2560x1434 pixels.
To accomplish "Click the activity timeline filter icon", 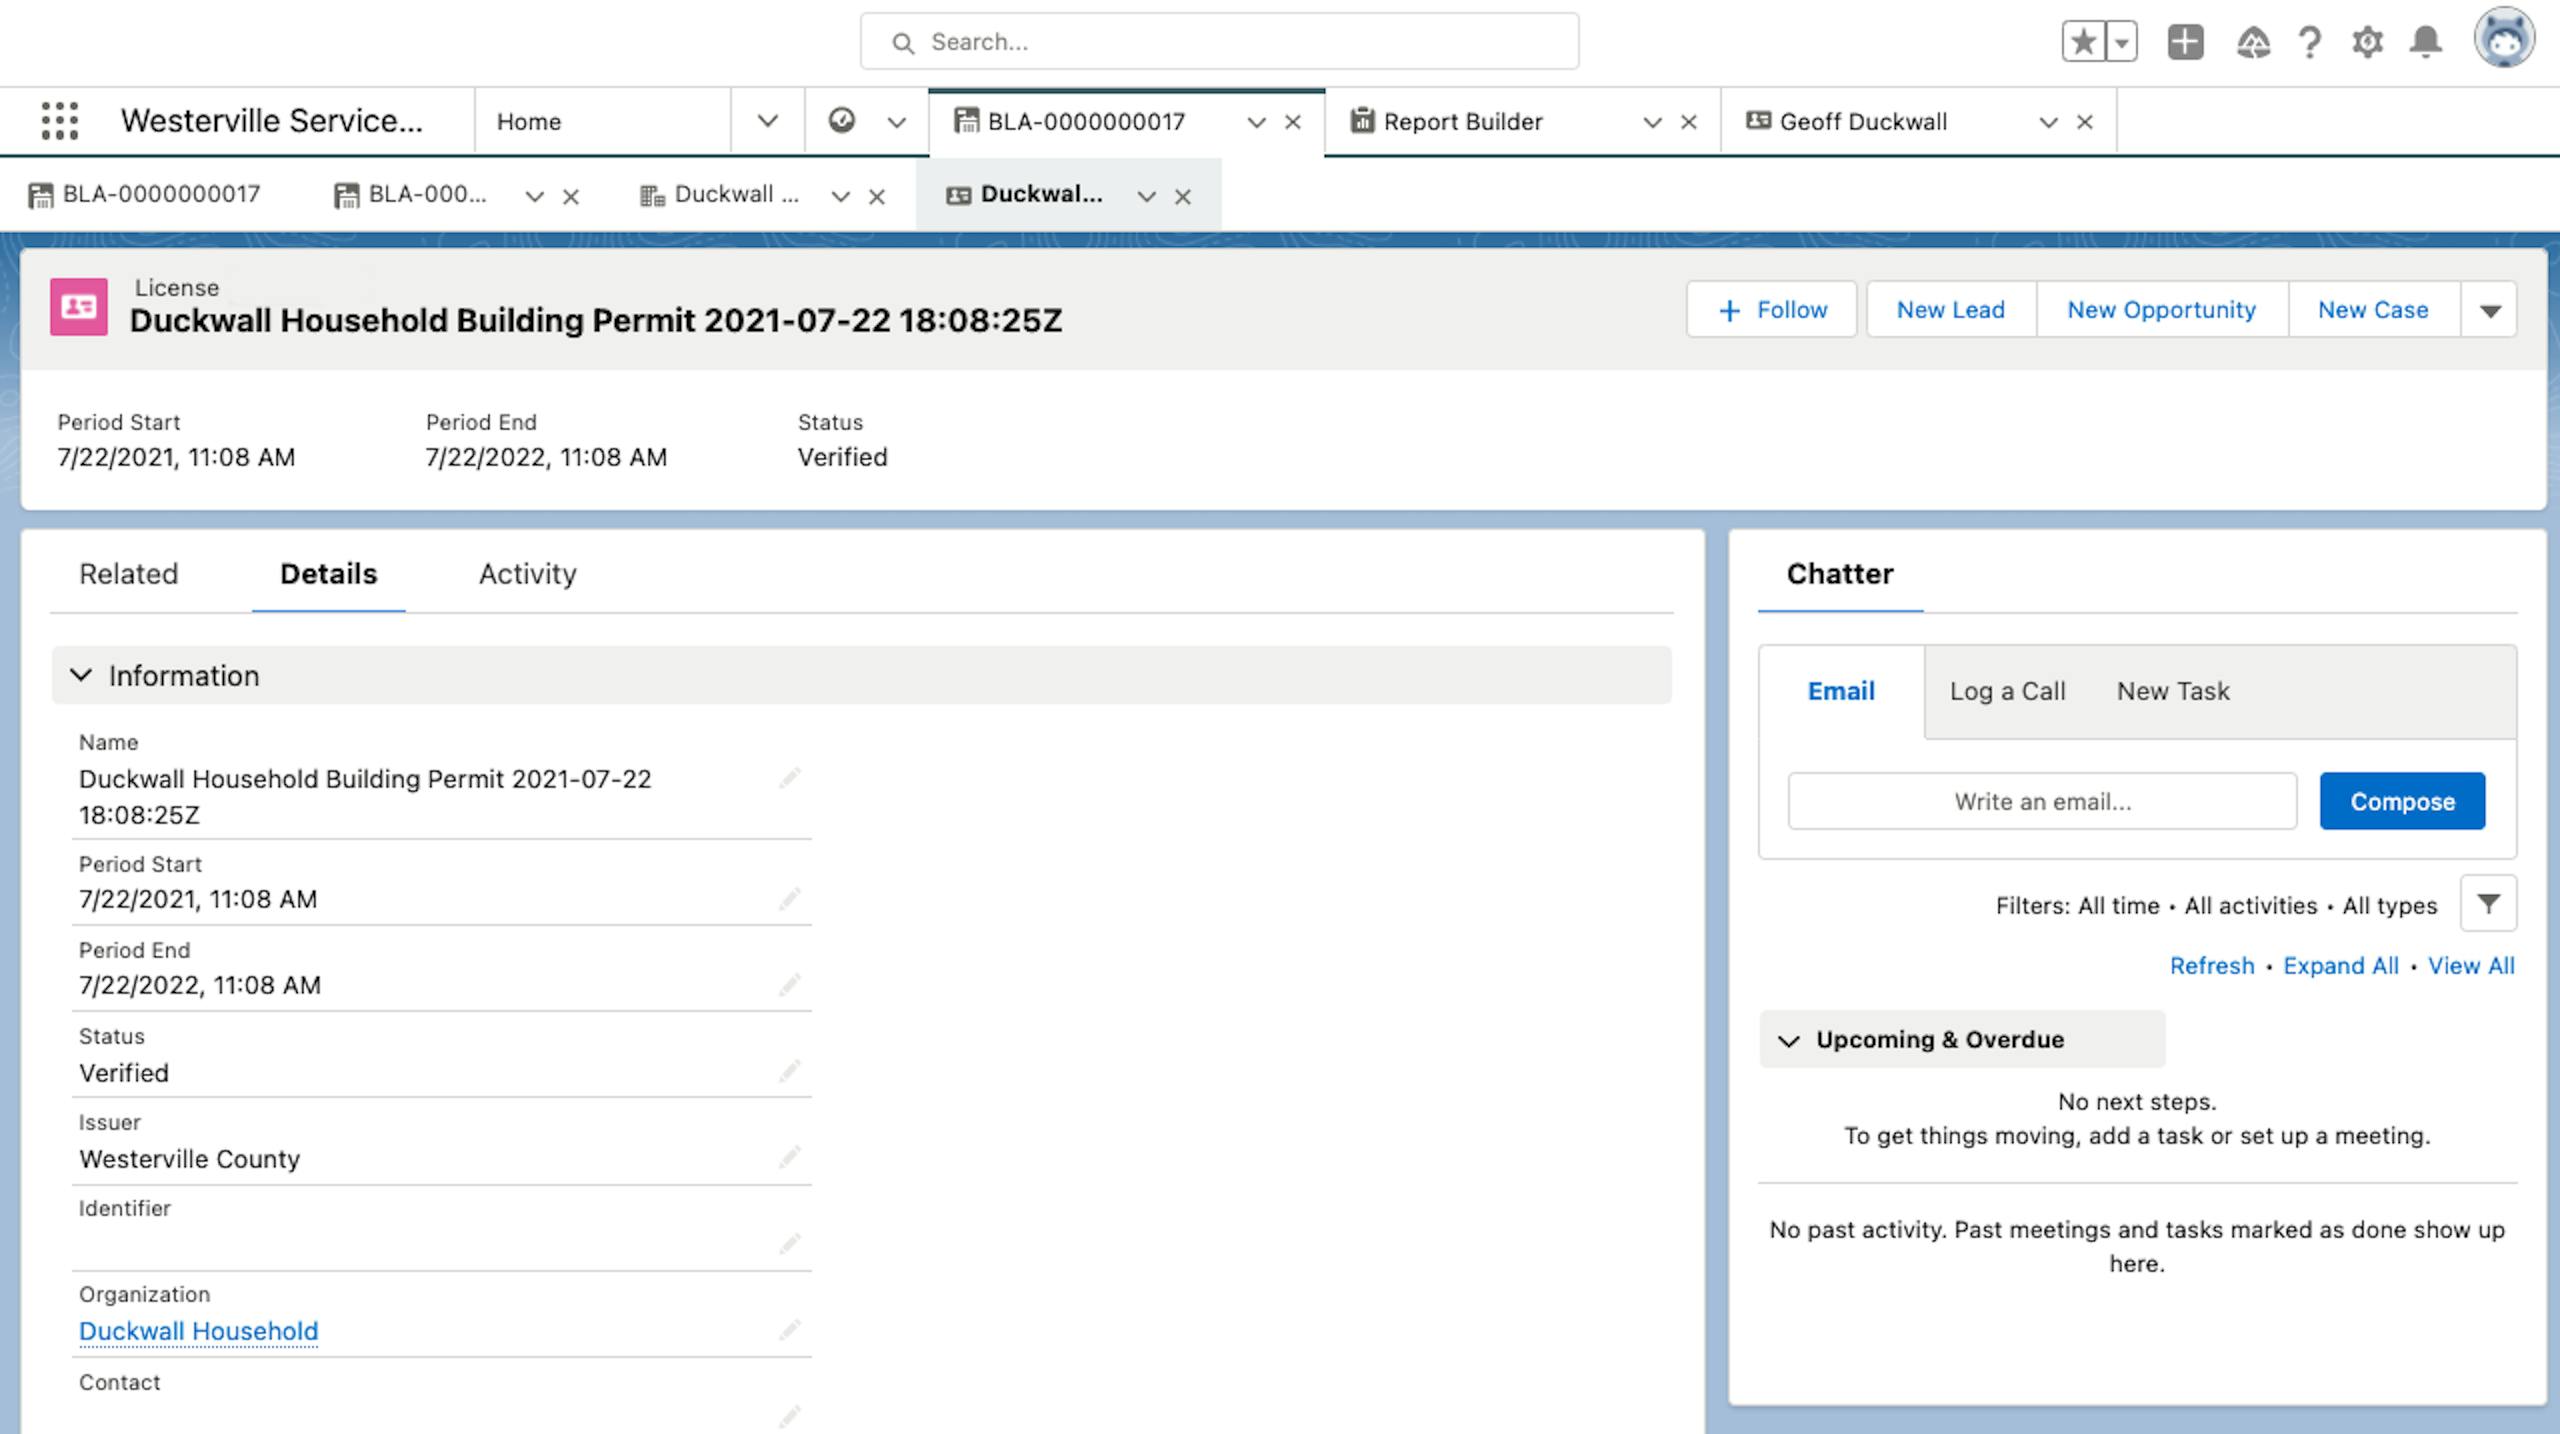I will coord(2488,904).
